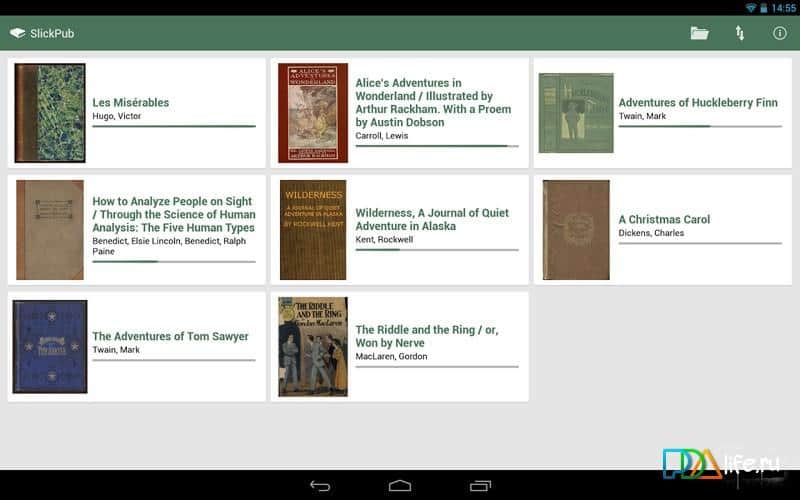Tap the sort order arrows icon
Screen dimensions: 800x500
point(739,33)
